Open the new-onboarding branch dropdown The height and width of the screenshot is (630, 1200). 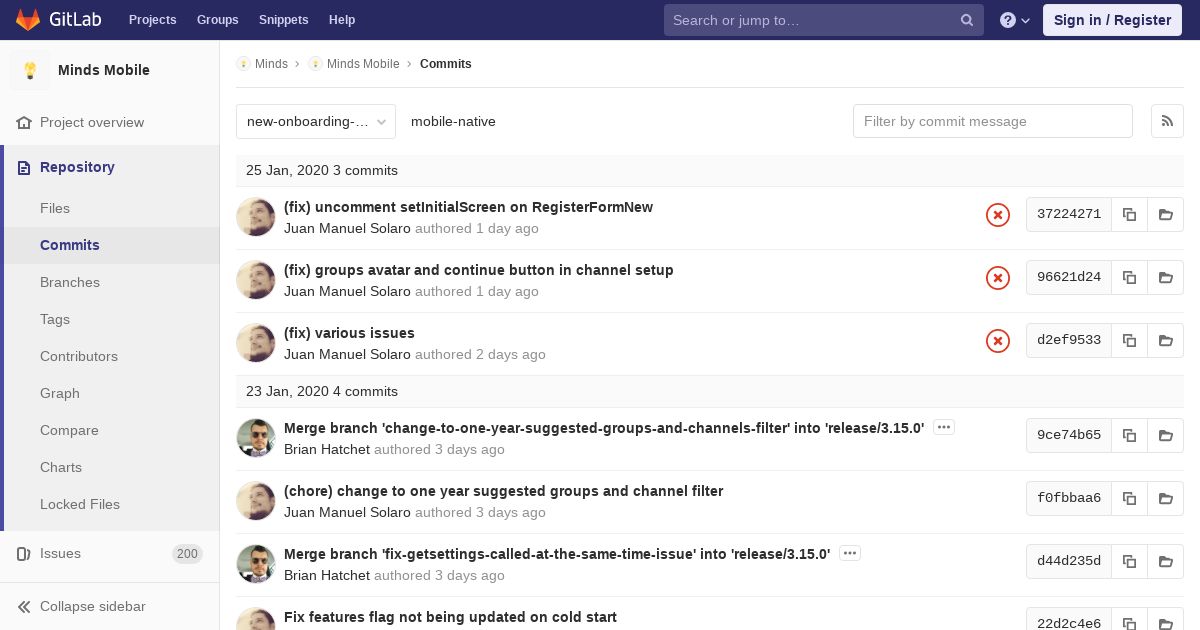pyautogui.click(x=316, y=121)
